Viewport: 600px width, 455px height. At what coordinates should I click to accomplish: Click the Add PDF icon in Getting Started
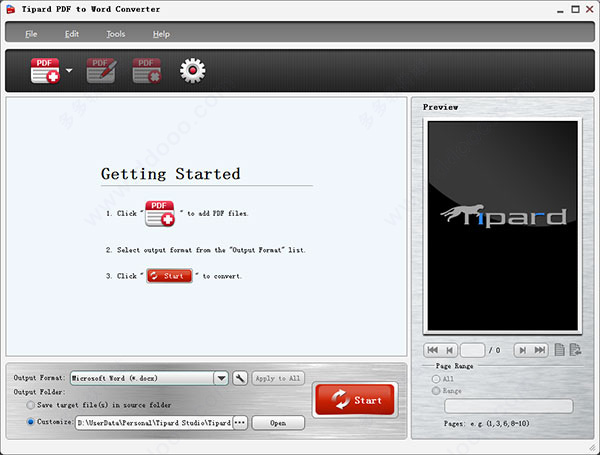(160, 214)
